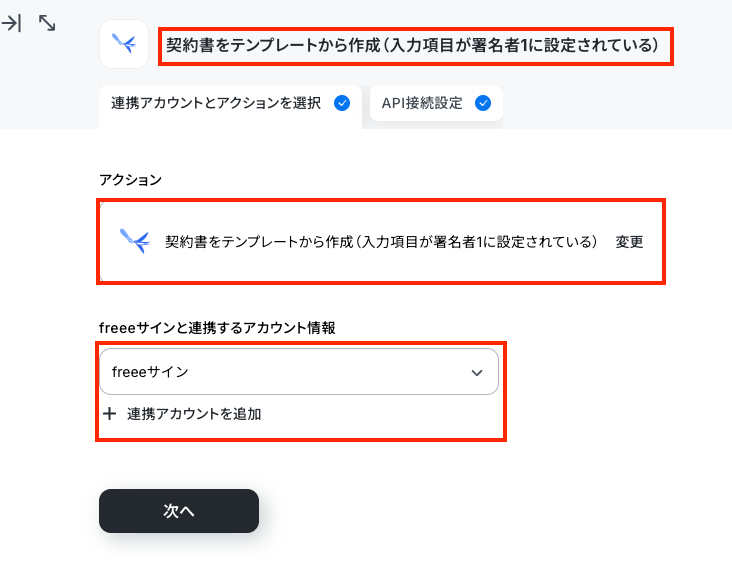Click 変更 to change the action
The height and width of the screenshot is (572, 732).
click(x=629, y=242)
